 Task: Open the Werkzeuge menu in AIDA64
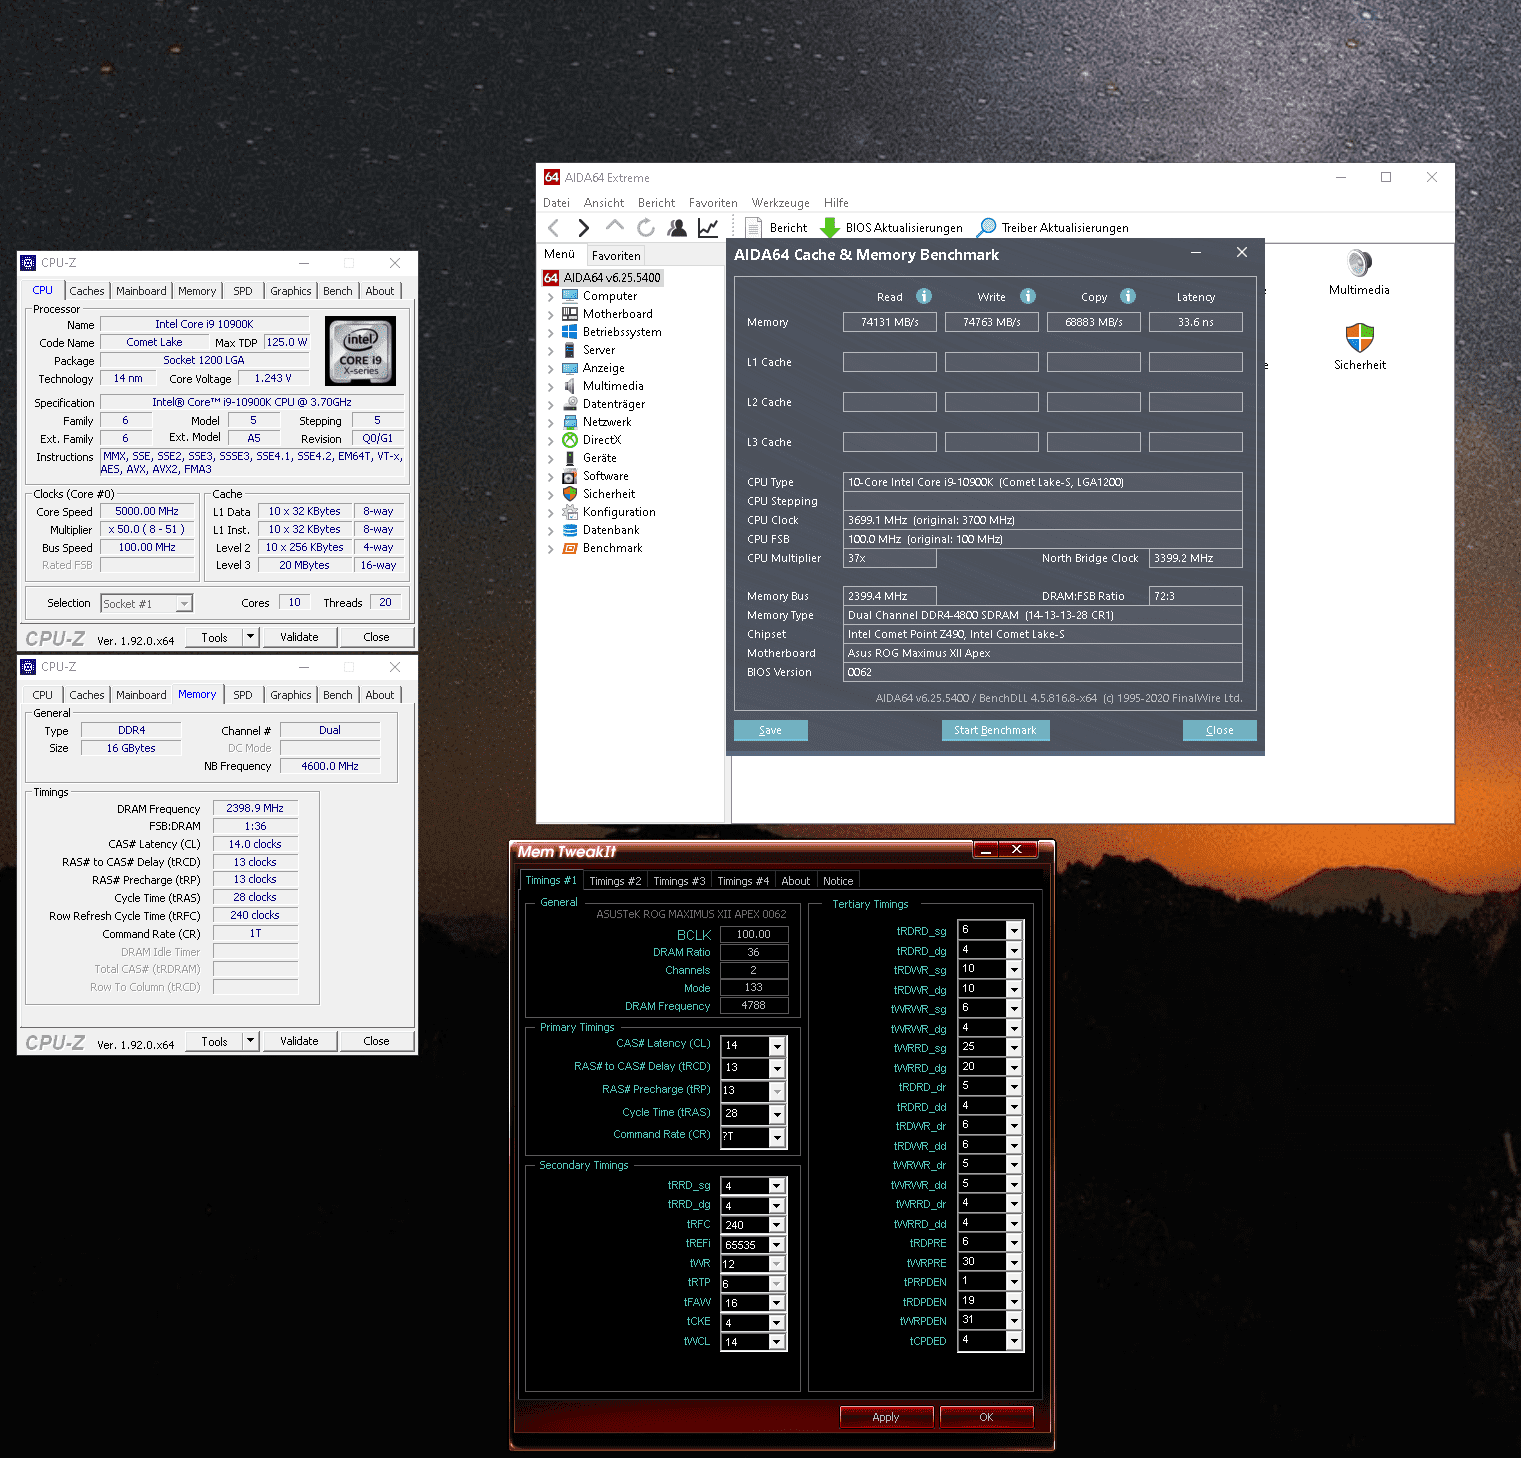click(781, 203)
